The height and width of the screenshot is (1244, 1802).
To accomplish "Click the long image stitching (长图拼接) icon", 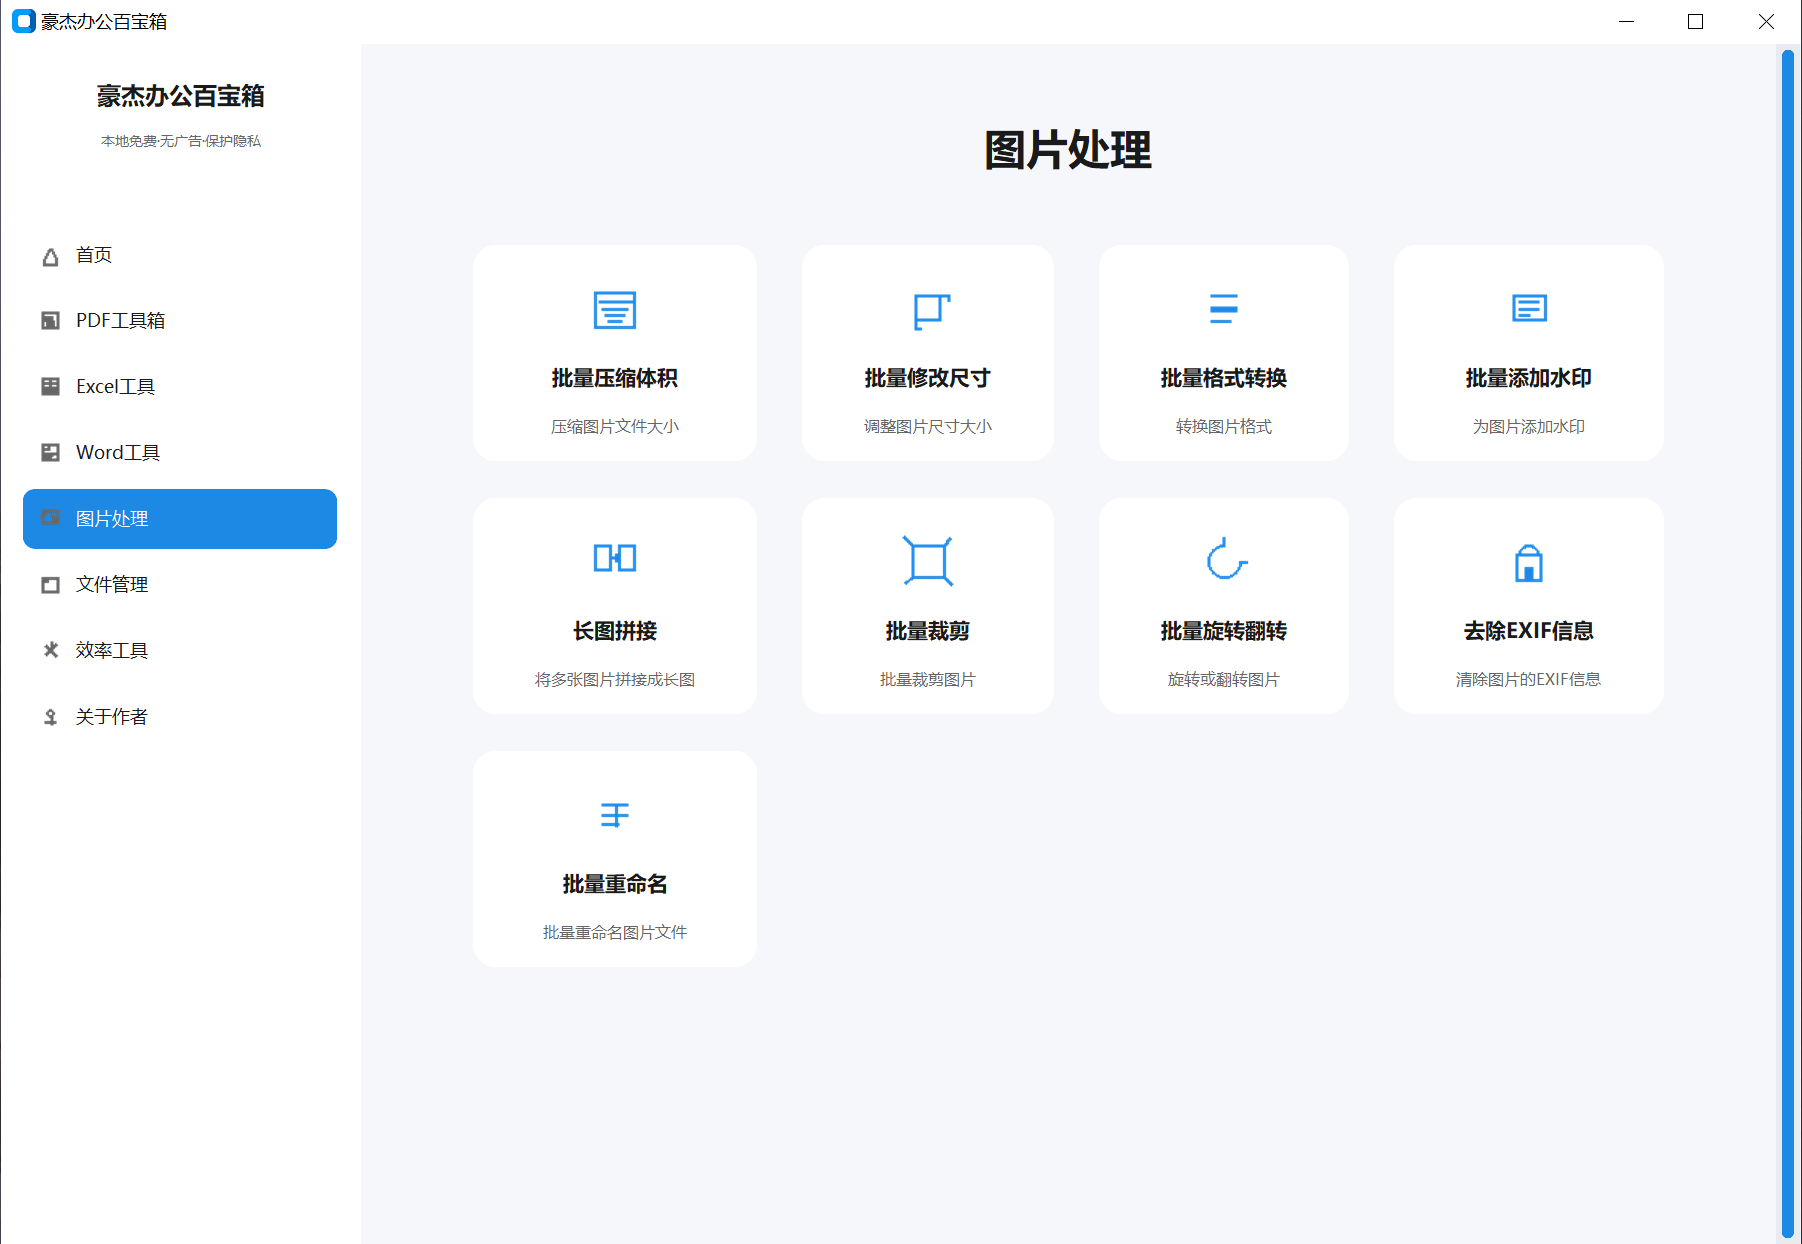I will (x=615, y=558).
